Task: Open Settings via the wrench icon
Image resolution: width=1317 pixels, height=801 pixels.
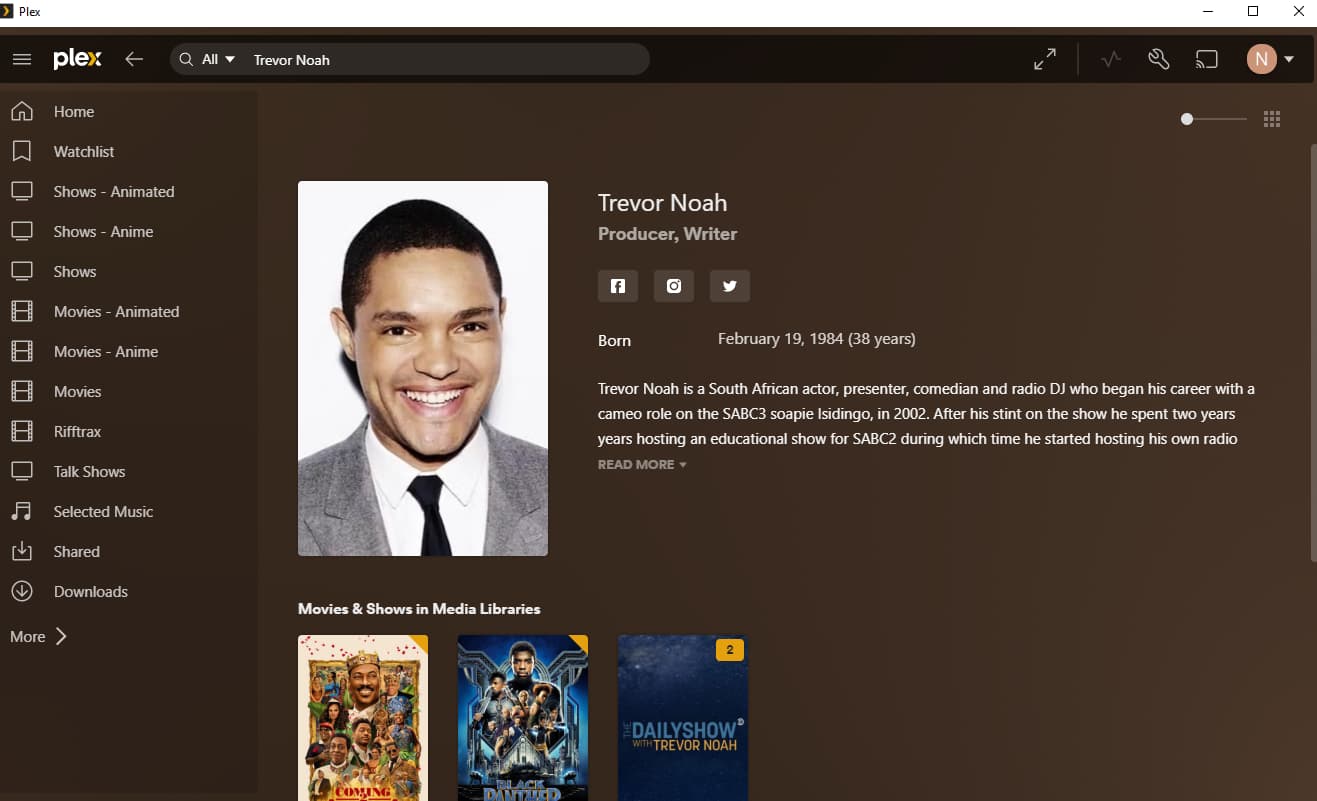Action: pos(1159,59)
